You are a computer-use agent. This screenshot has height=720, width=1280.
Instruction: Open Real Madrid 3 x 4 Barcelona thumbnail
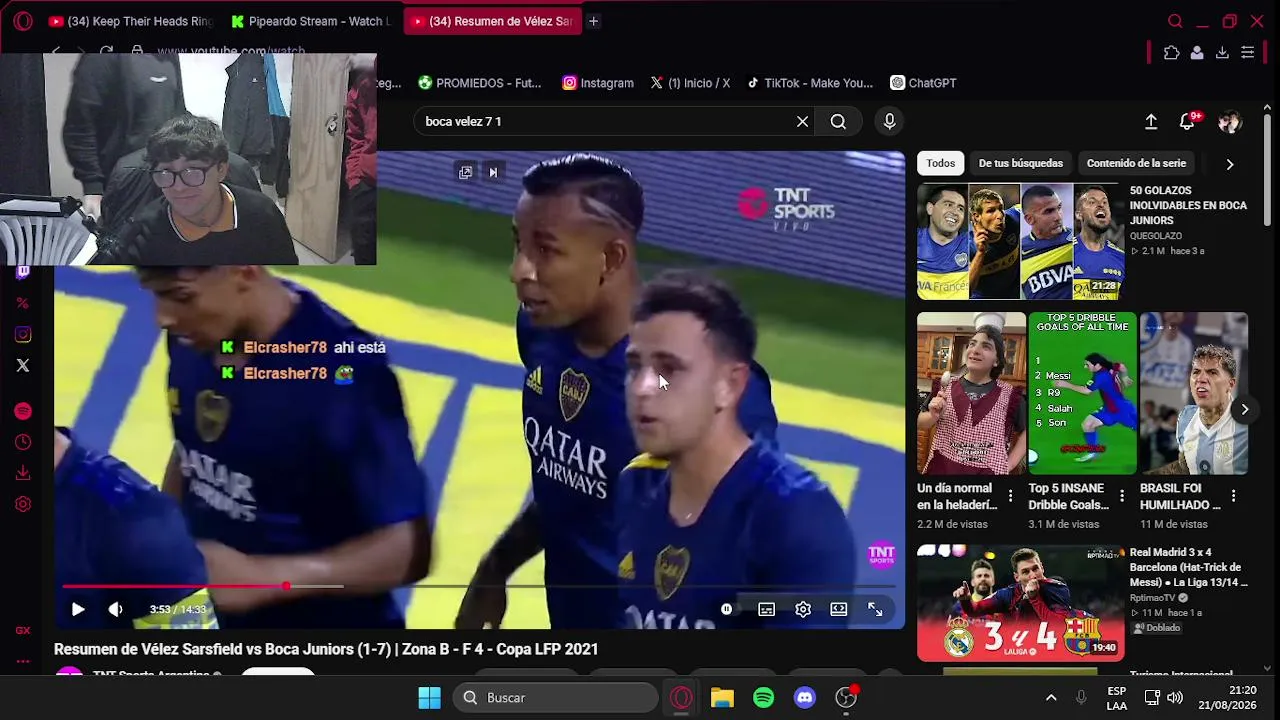click(1020, 603)
